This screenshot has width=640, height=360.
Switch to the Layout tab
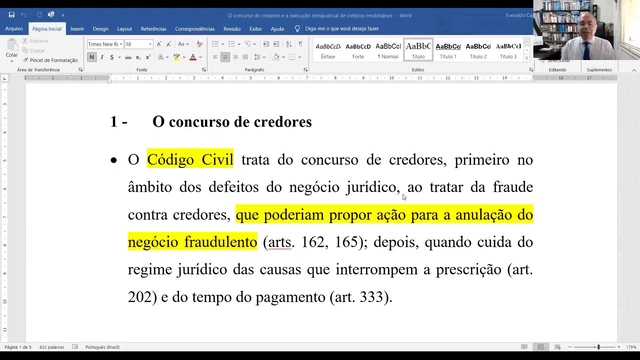pyautogui.click(x=124, y=29)
